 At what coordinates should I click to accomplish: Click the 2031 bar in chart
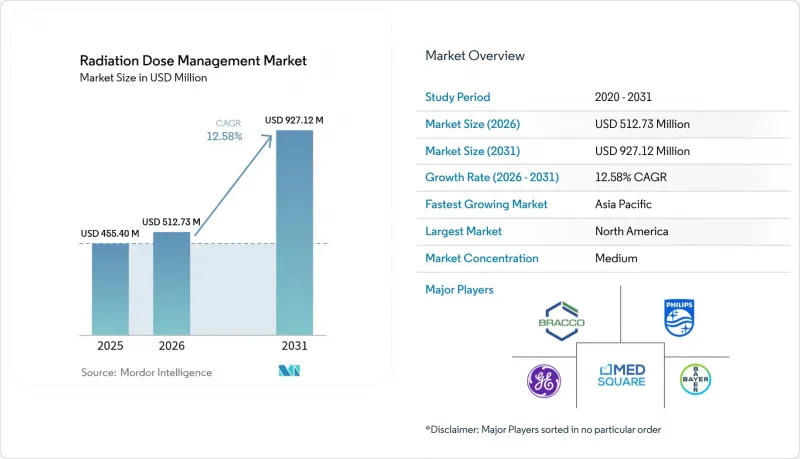pyautogui.click(x=294, y=233)
